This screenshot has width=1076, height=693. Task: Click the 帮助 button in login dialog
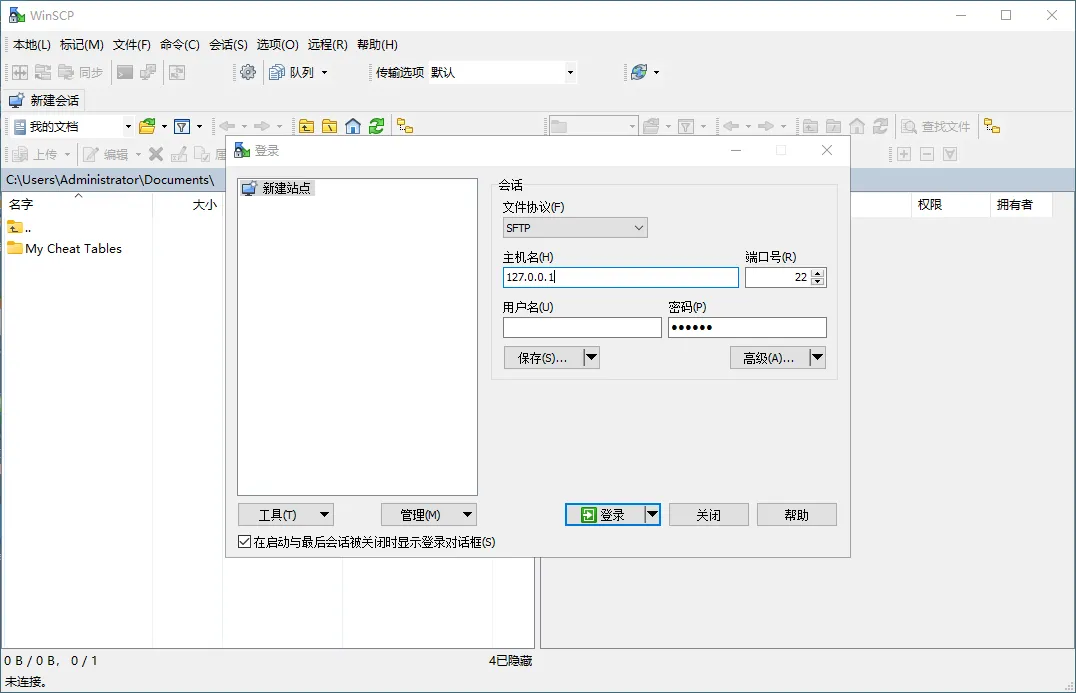(796, 514)
